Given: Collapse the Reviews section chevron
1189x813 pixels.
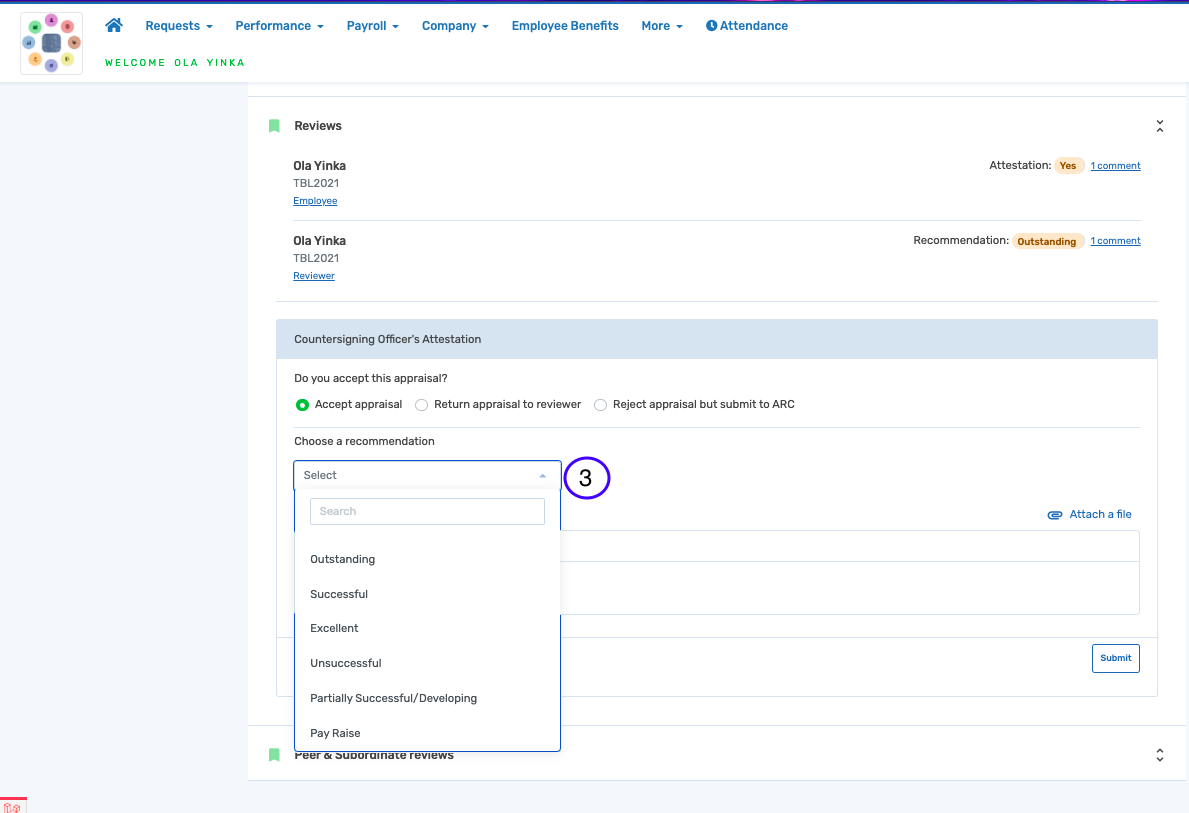Looking at the screenshot, I should pyautogui.click(x=1159, y=126).
